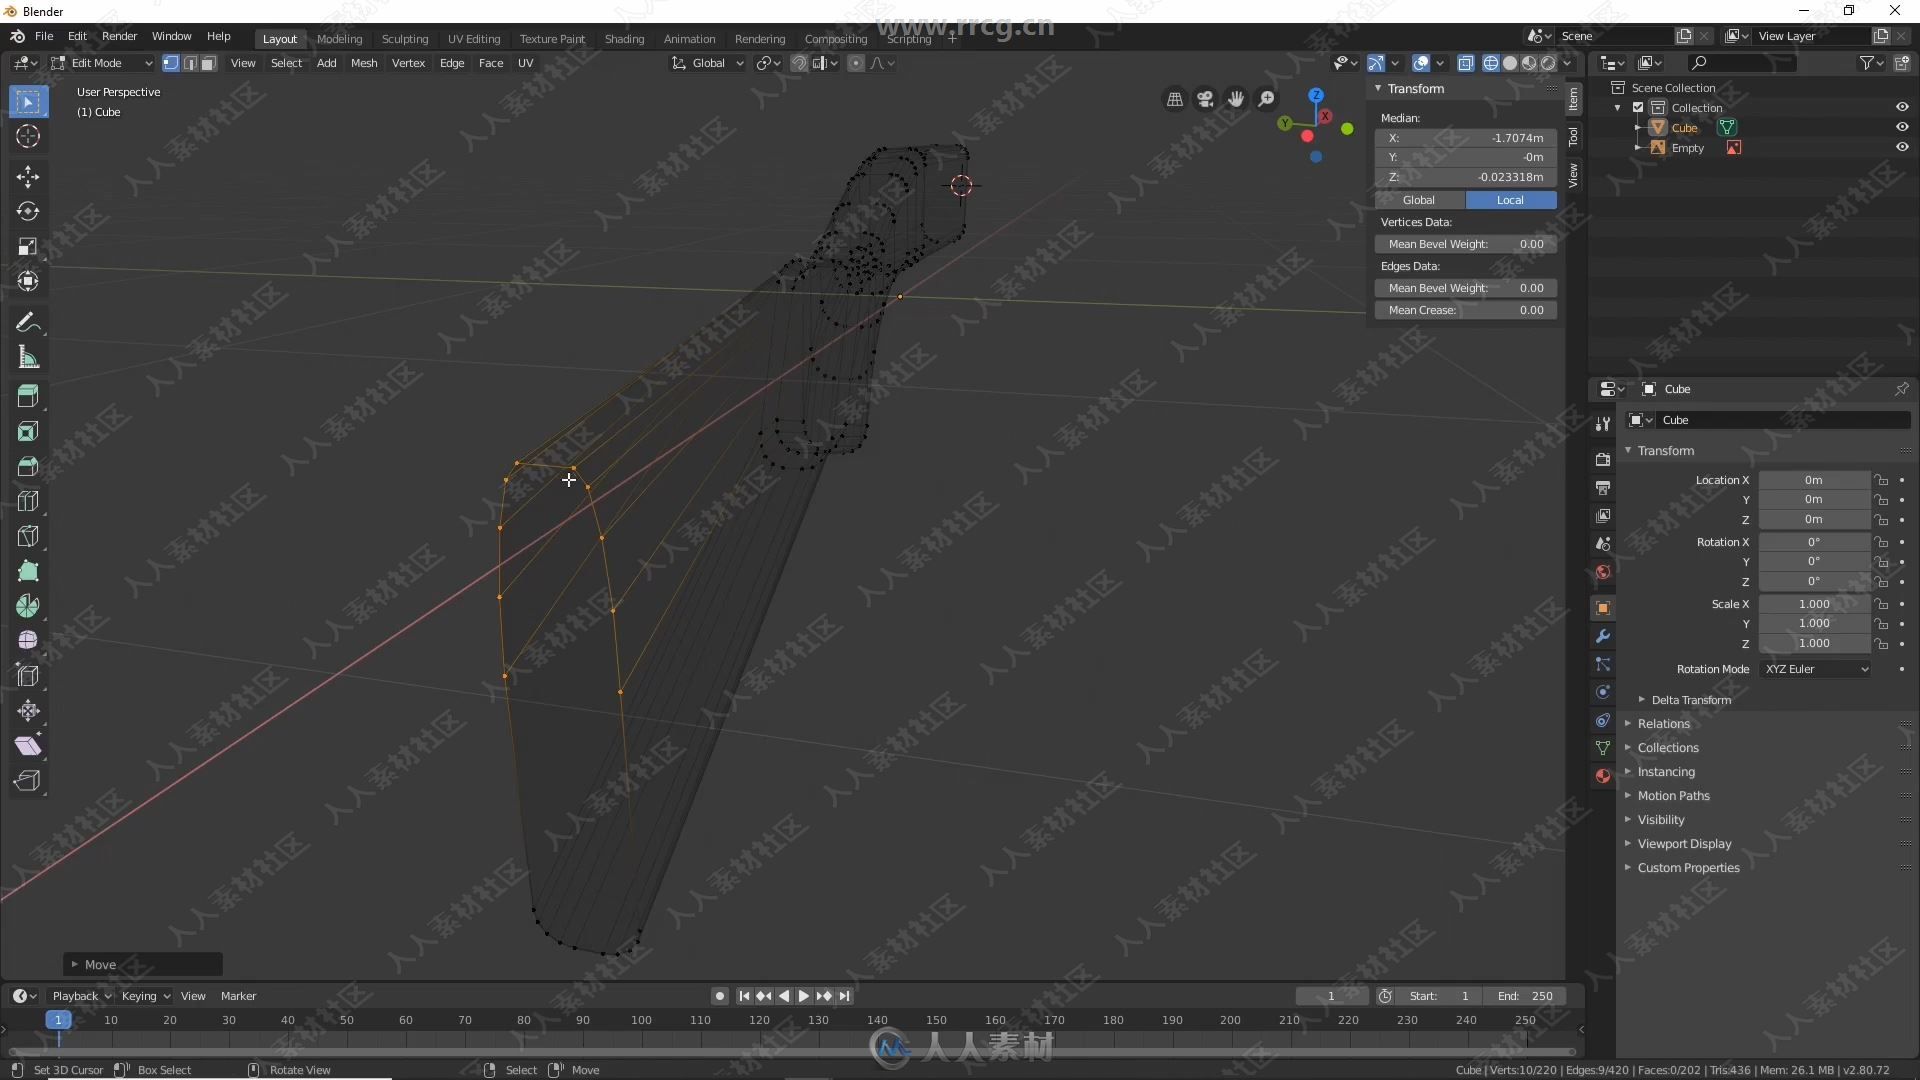Open the Material properties tab
Image resolution: width=1920 pixels, height=1080 pixels.
pyautogui.click(x=1603, y=776)
